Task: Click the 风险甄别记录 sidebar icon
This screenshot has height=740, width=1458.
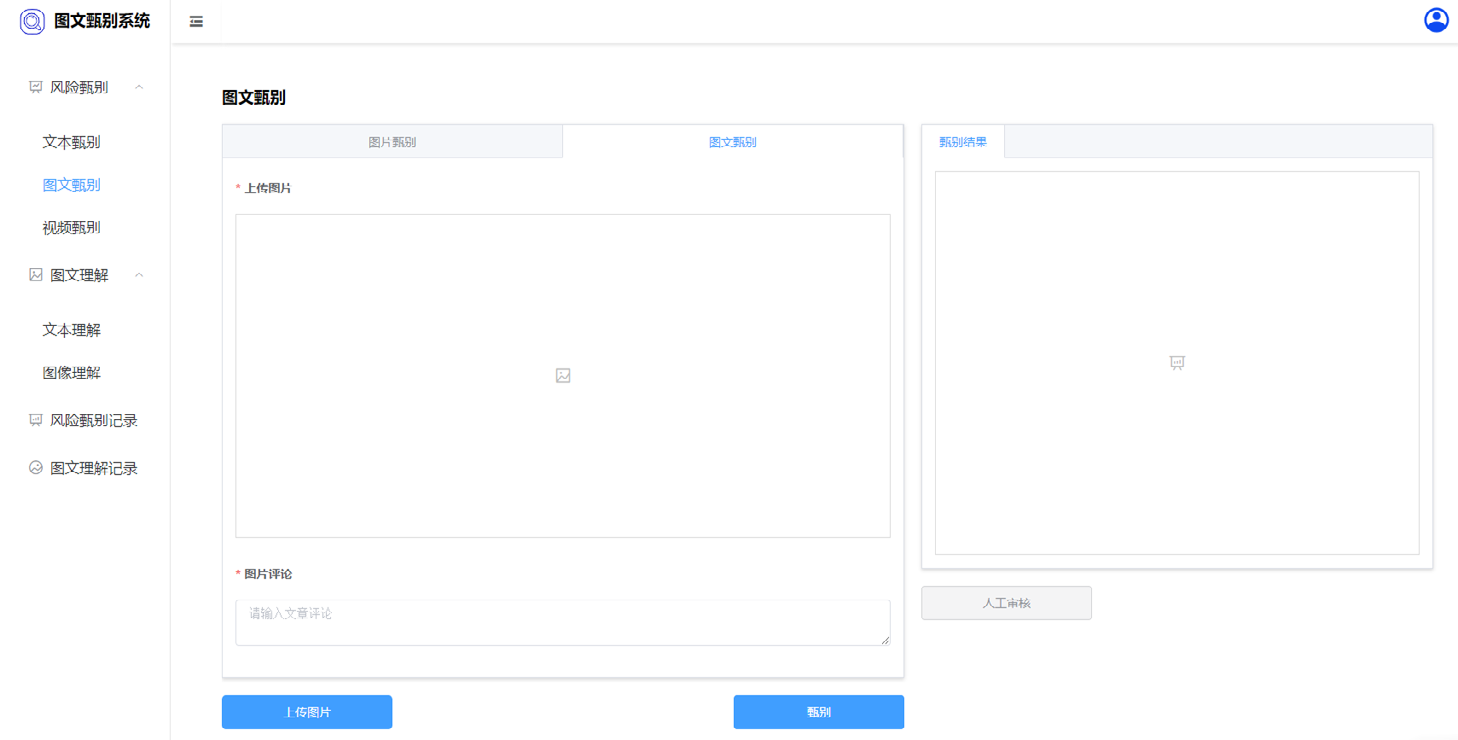Action: [36, 420]
